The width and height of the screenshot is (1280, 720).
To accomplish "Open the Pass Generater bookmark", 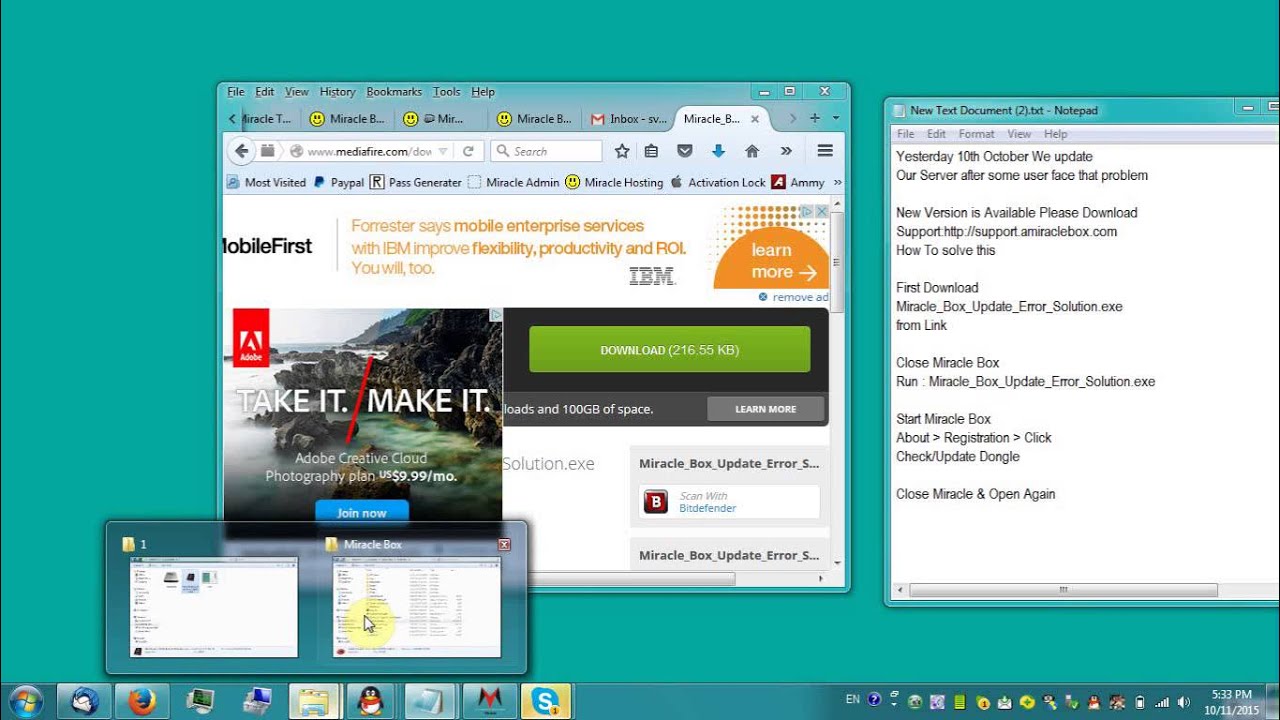I will tap(416, 182).
